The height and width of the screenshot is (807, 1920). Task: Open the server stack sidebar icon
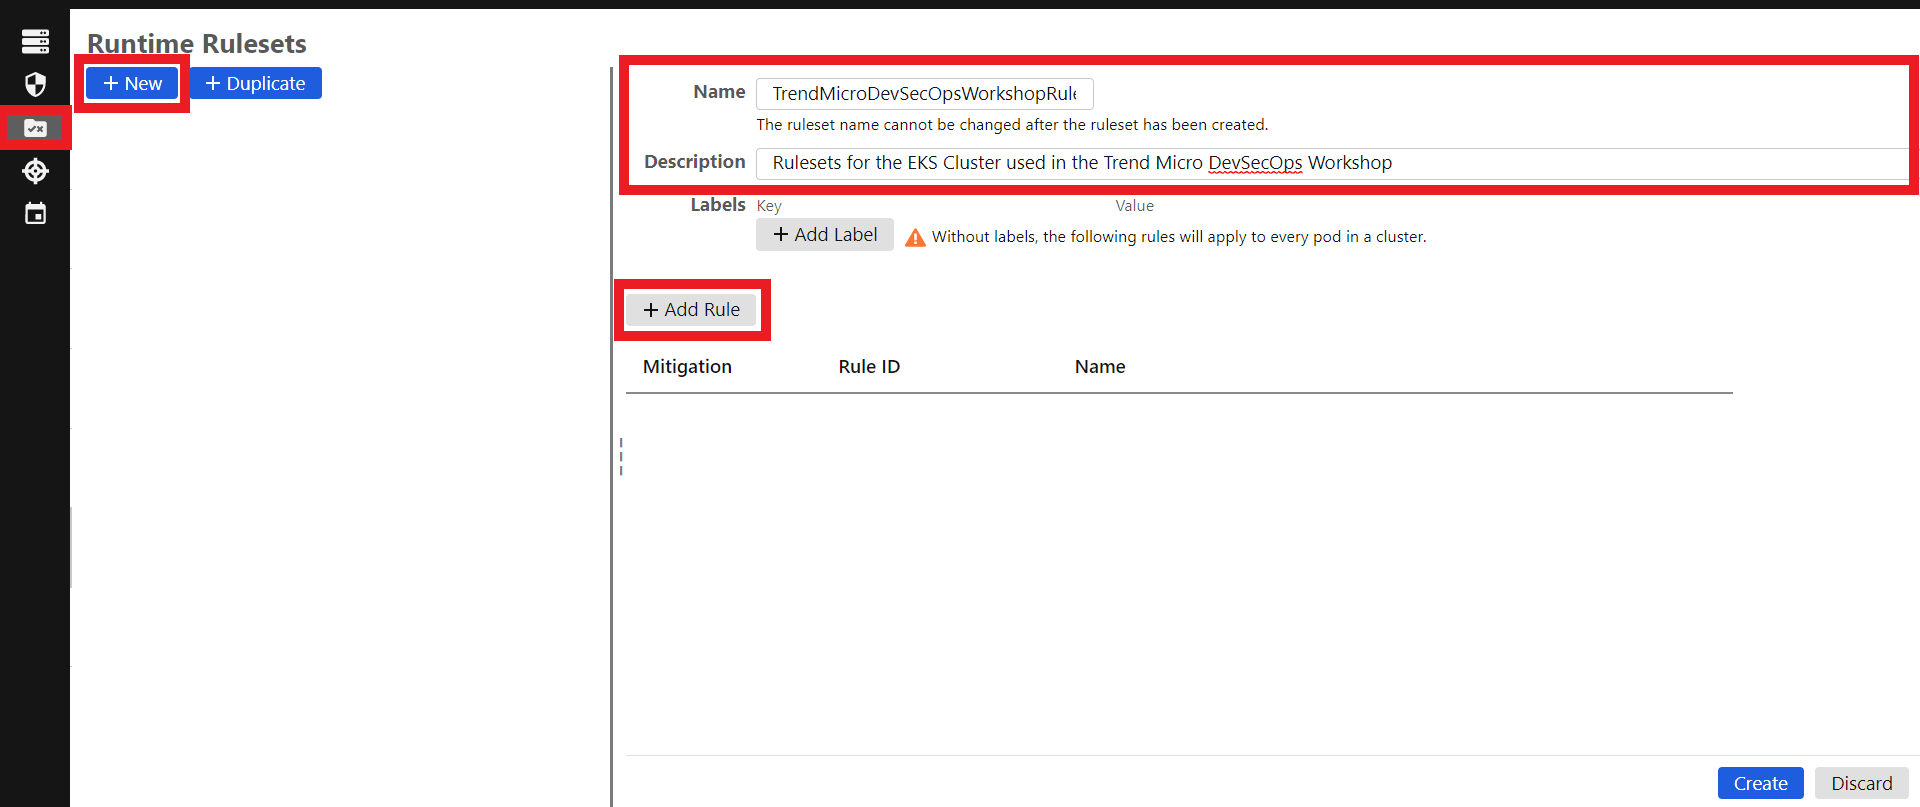pyautogui.click(x=35, y=41)
